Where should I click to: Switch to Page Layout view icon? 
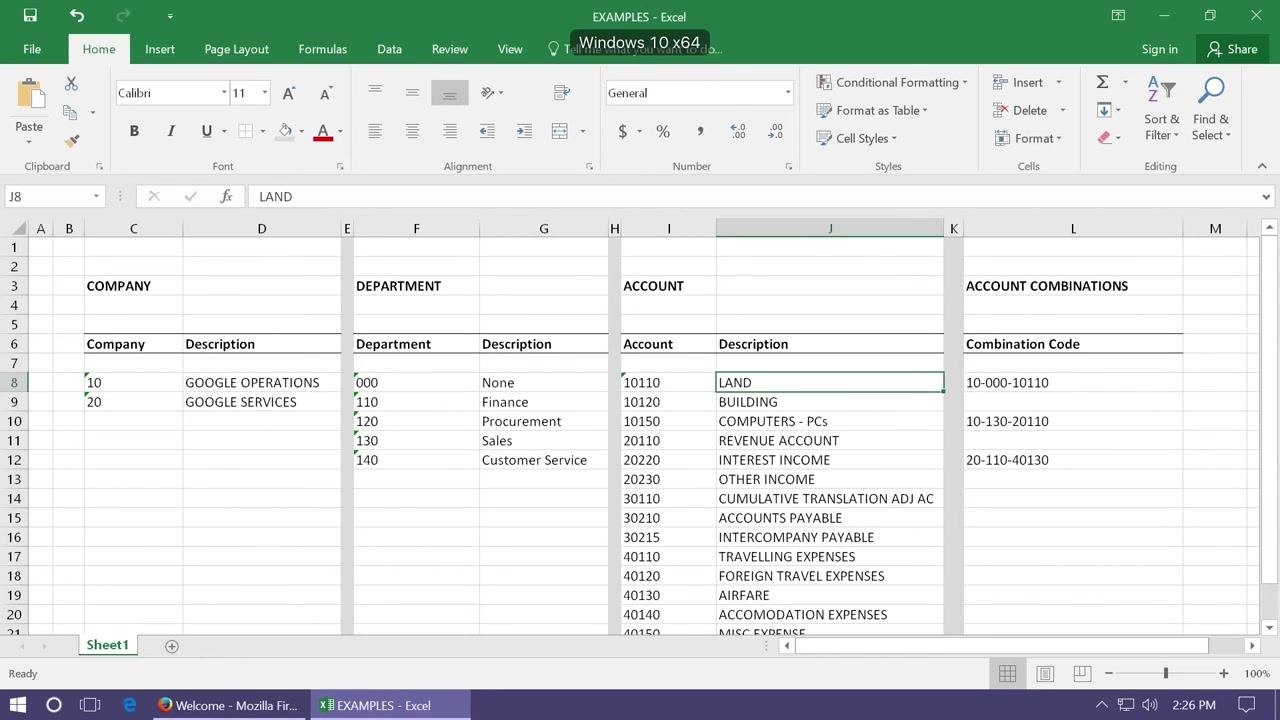pos(1045,674)
